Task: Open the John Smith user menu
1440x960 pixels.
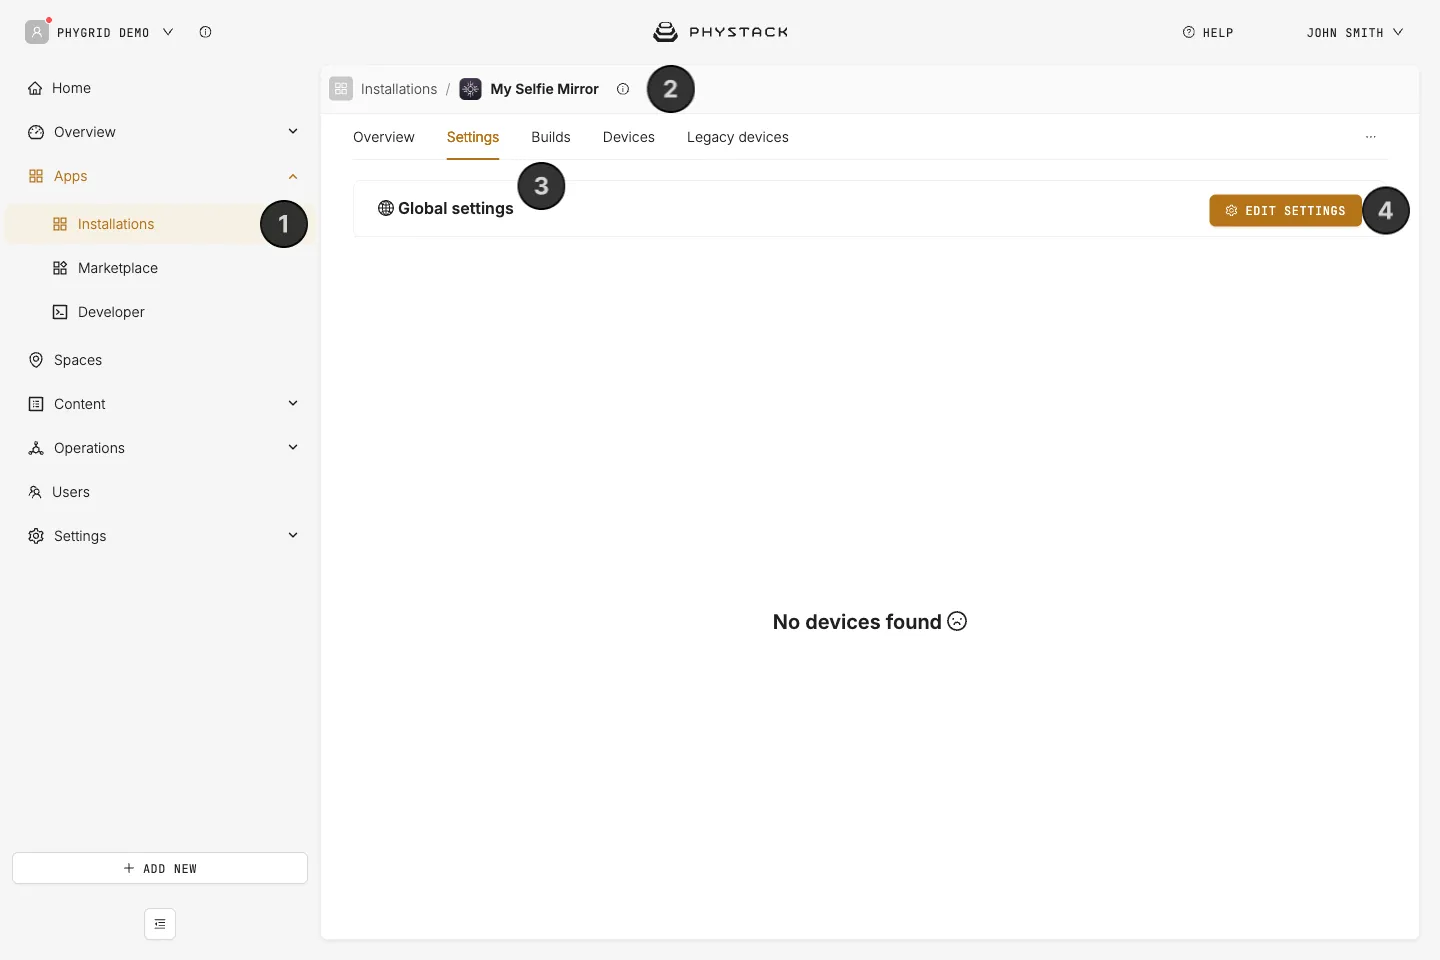Action: (1355, 32)
